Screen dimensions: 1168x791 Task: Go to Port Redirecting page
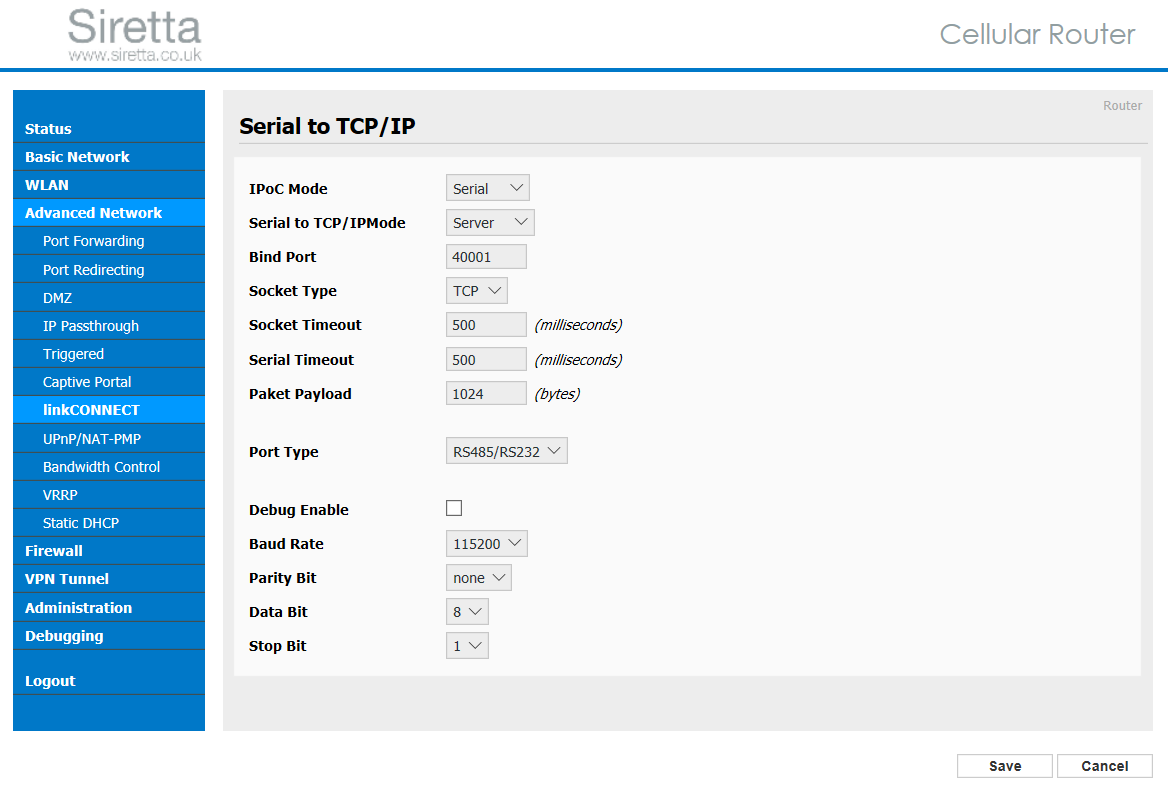coord(109,270)
